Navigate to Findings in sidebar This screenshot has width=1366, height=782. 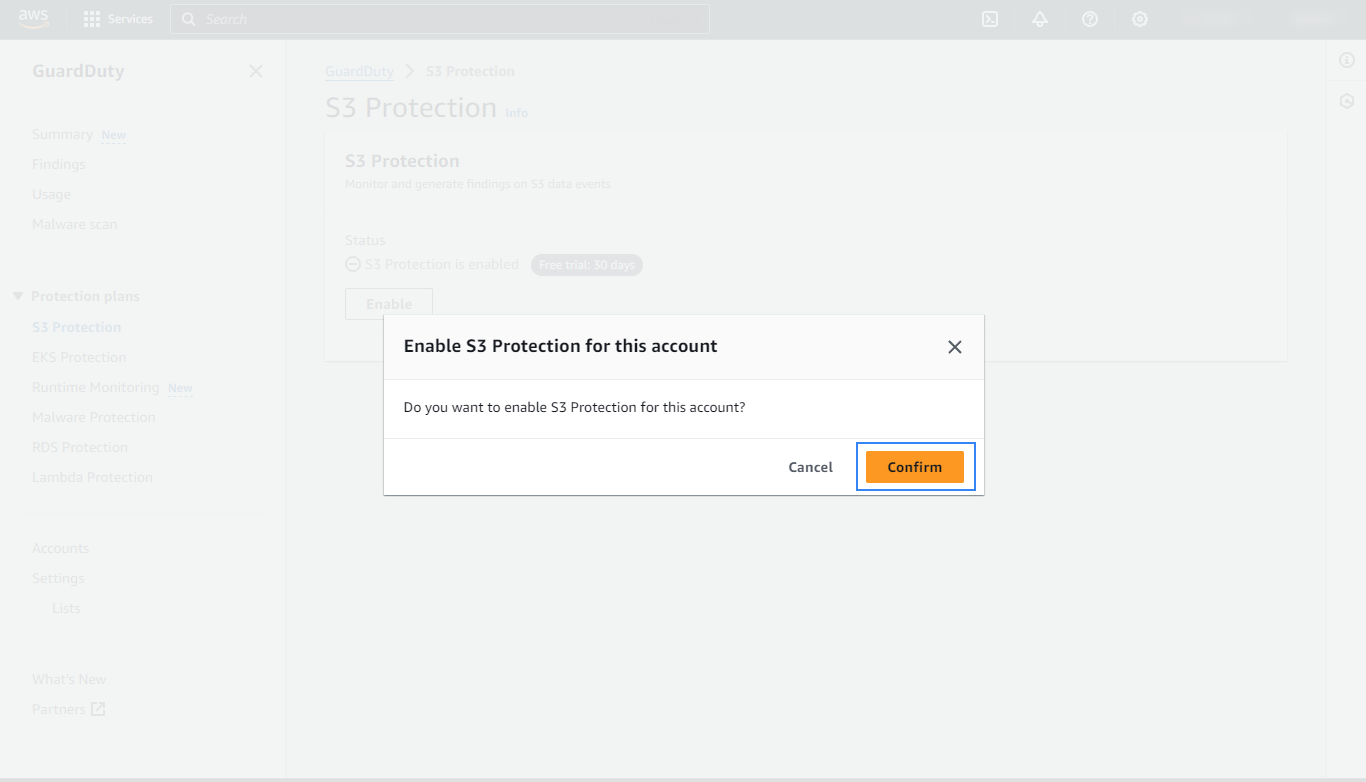click(x=59, y=164)
